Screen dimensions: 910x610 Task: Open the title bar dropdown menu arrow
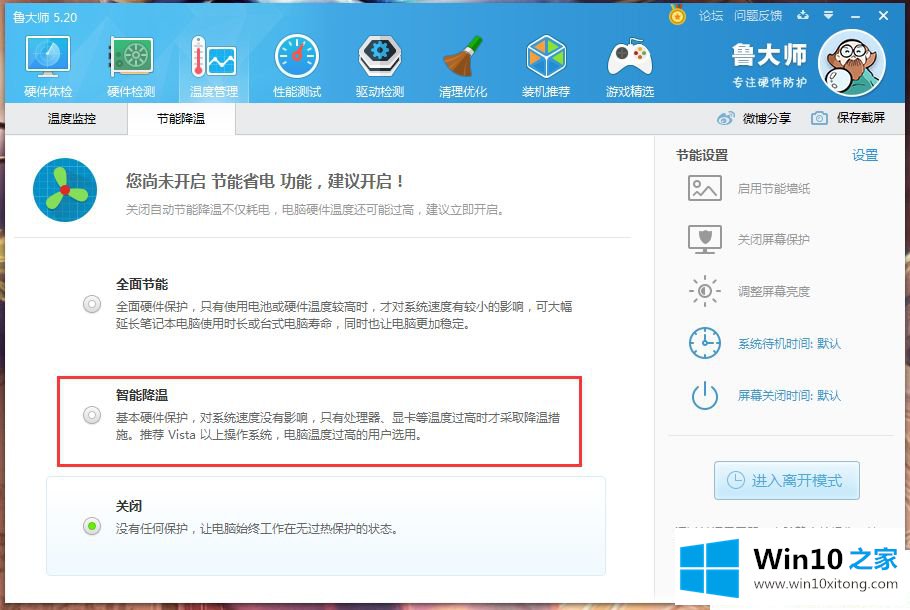point(829,15)
